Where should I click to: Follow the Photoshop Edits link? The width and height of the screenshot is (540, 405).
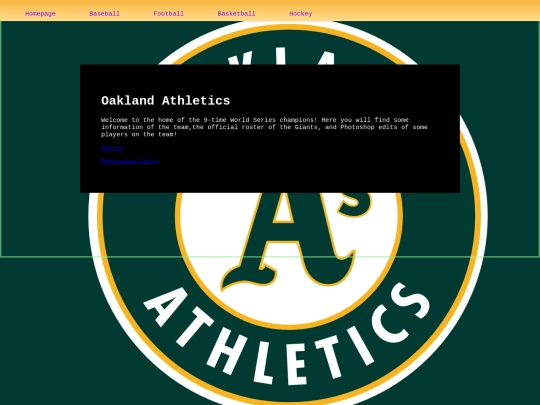[129, 161]
